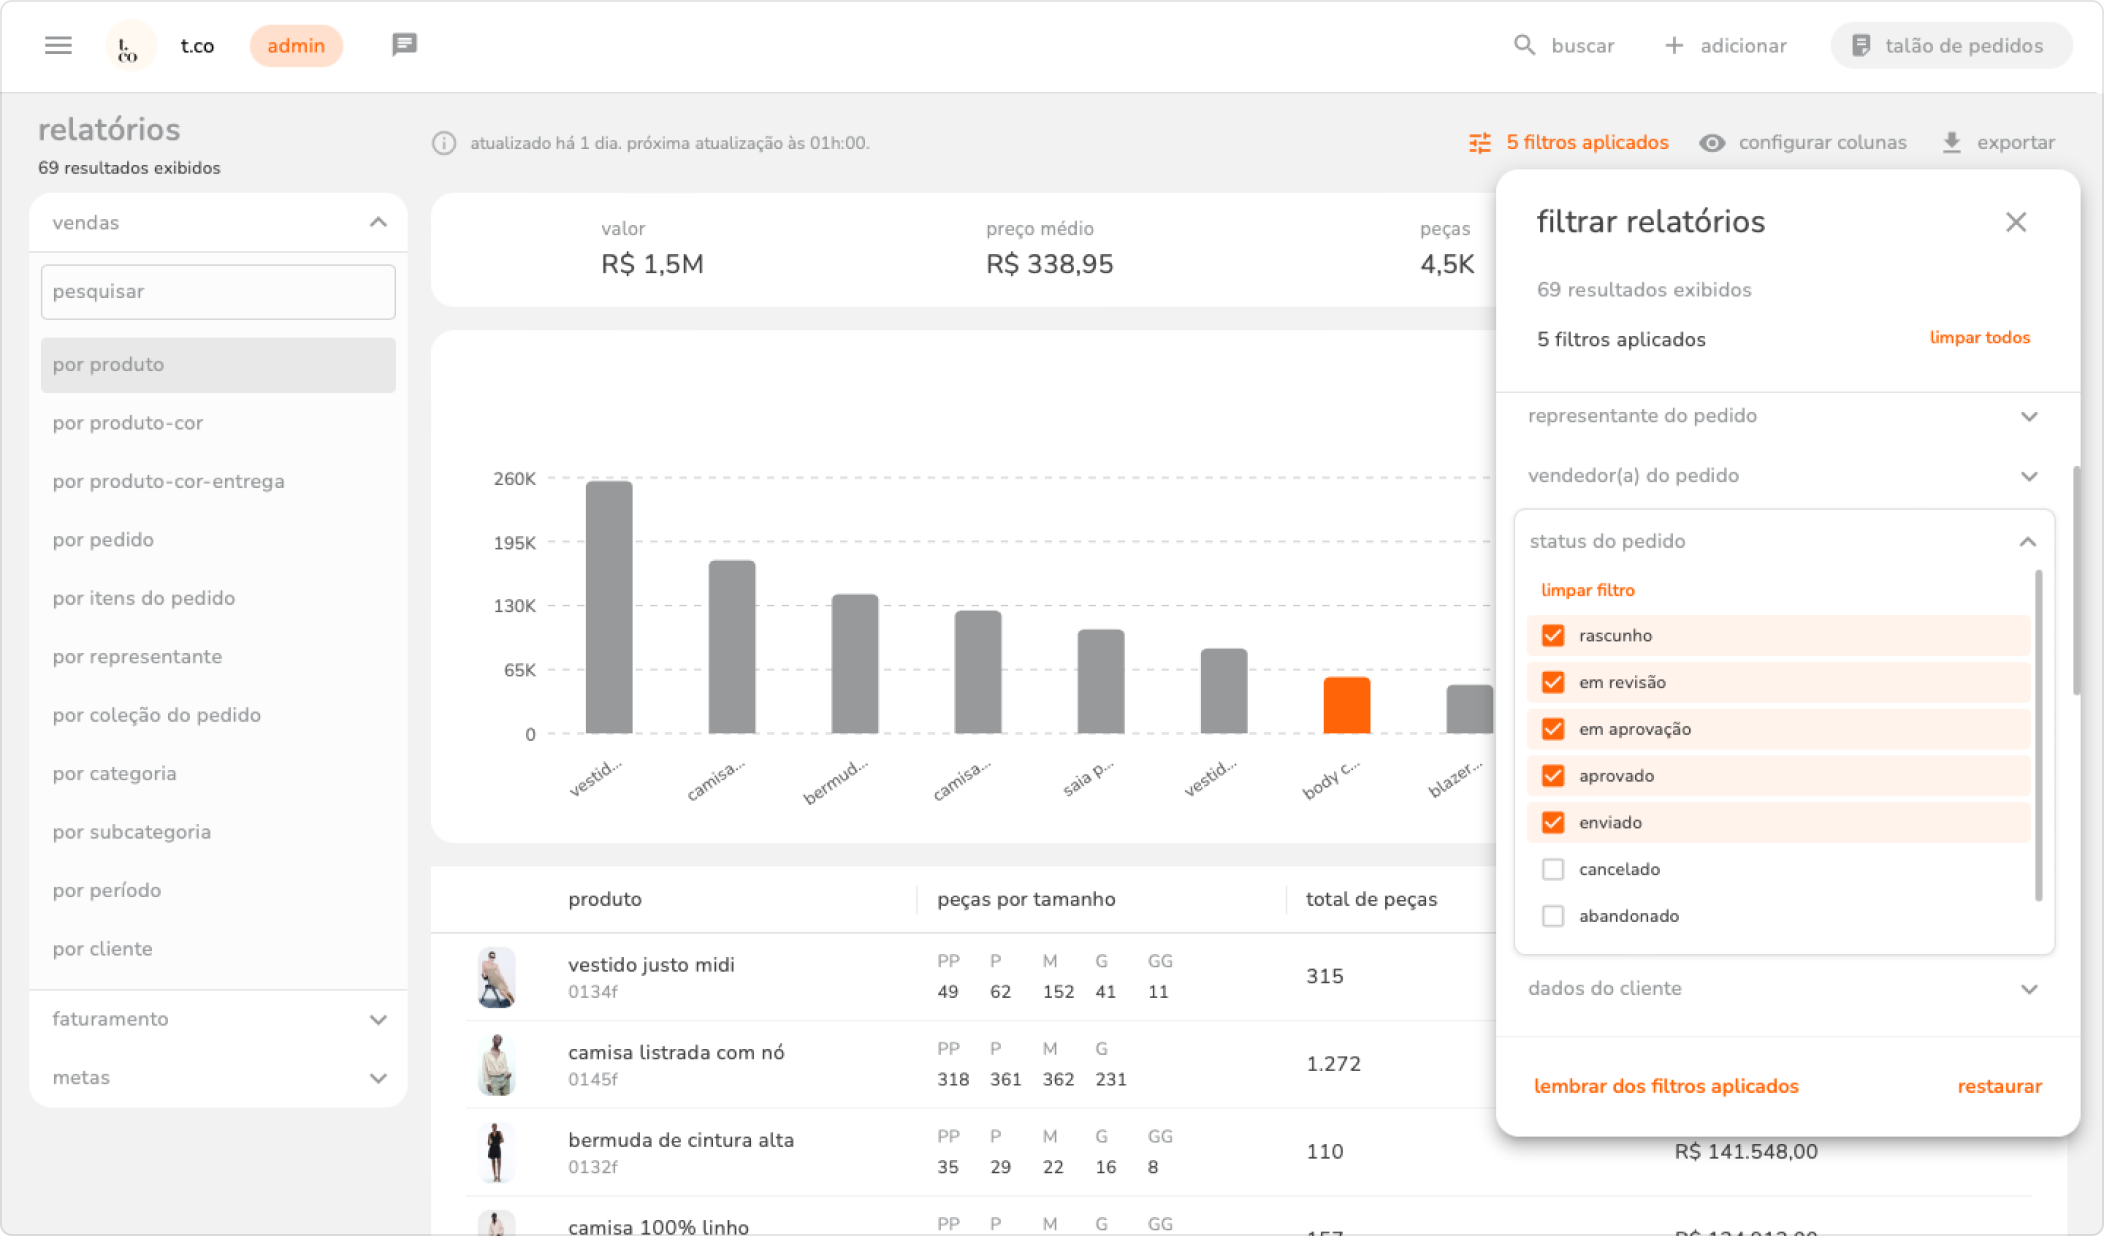Image resolution: width=2104 pixels, height=1236 pixels.
Task: Click the info icon near update notice
Action: tap(444, 143)
